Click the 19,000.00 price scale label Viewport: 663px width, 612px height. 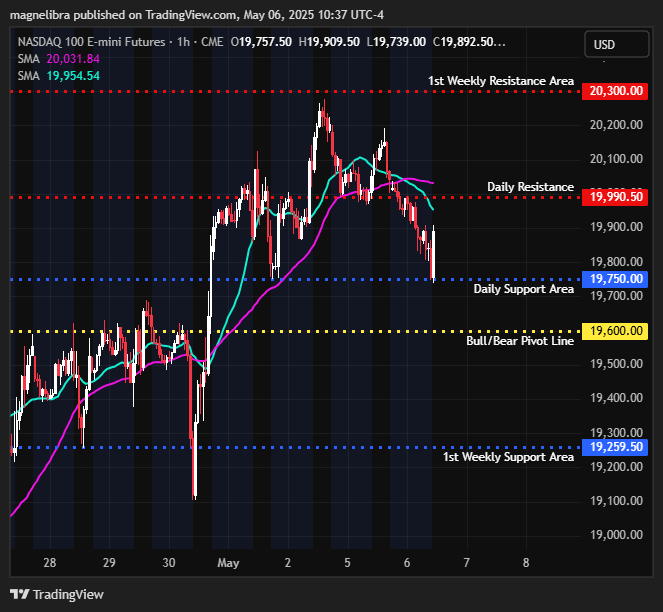tap(616, 535)
